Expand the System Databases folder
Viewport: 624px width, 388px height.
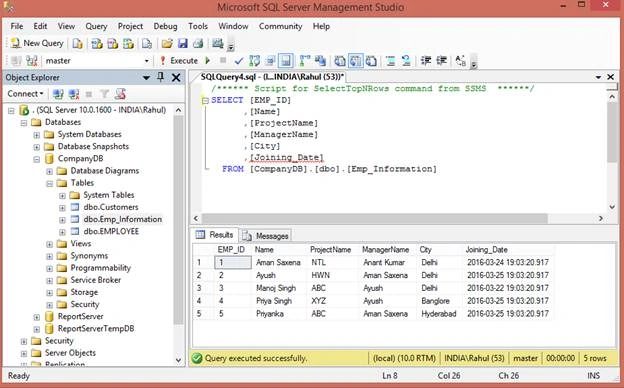tap(37, 135)
